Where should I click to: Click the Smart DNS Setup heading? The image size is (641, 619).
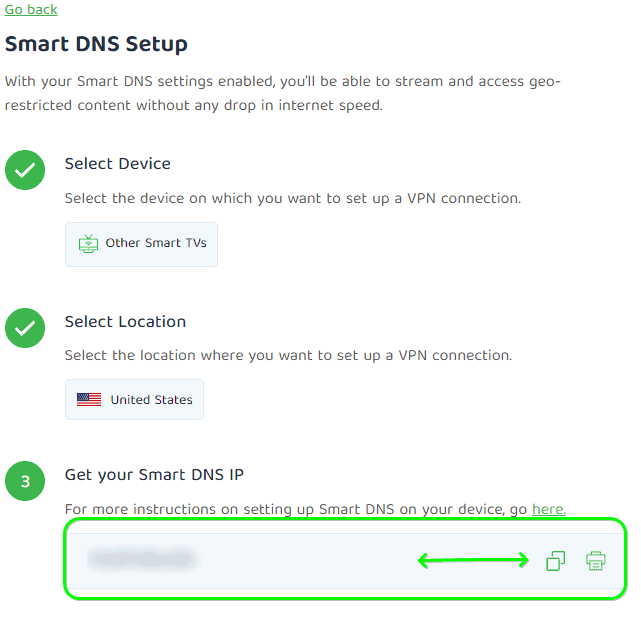pyautogui.click(x=96, y=44)
